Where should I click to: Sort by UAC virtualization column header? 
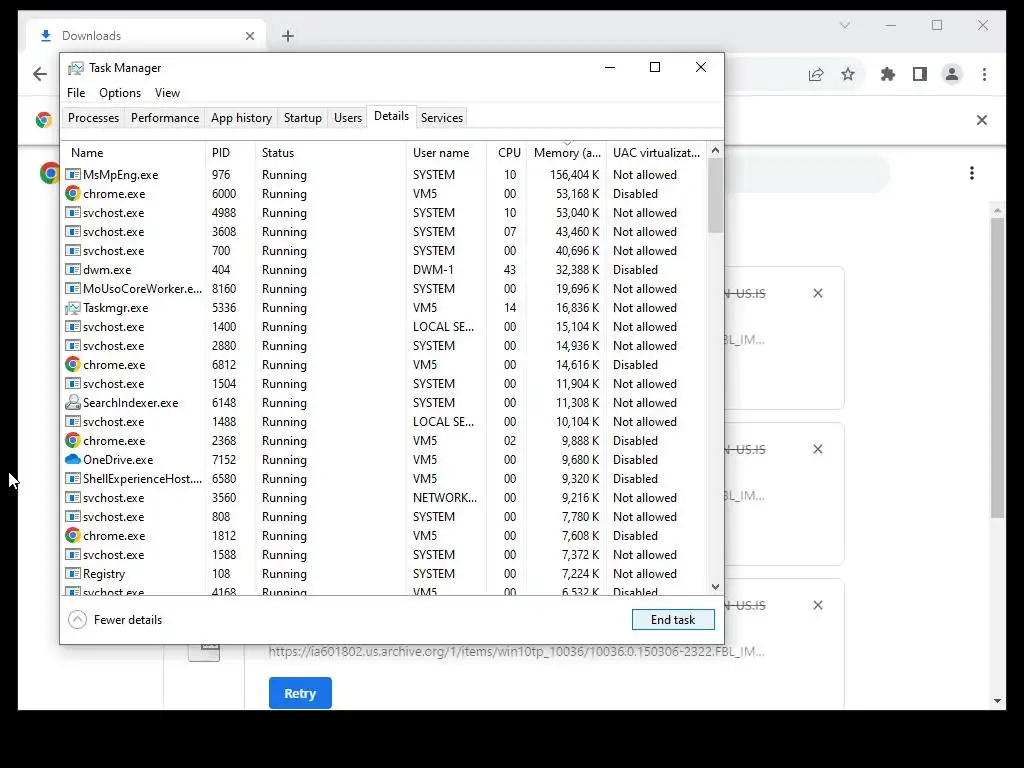click(656, 153)
